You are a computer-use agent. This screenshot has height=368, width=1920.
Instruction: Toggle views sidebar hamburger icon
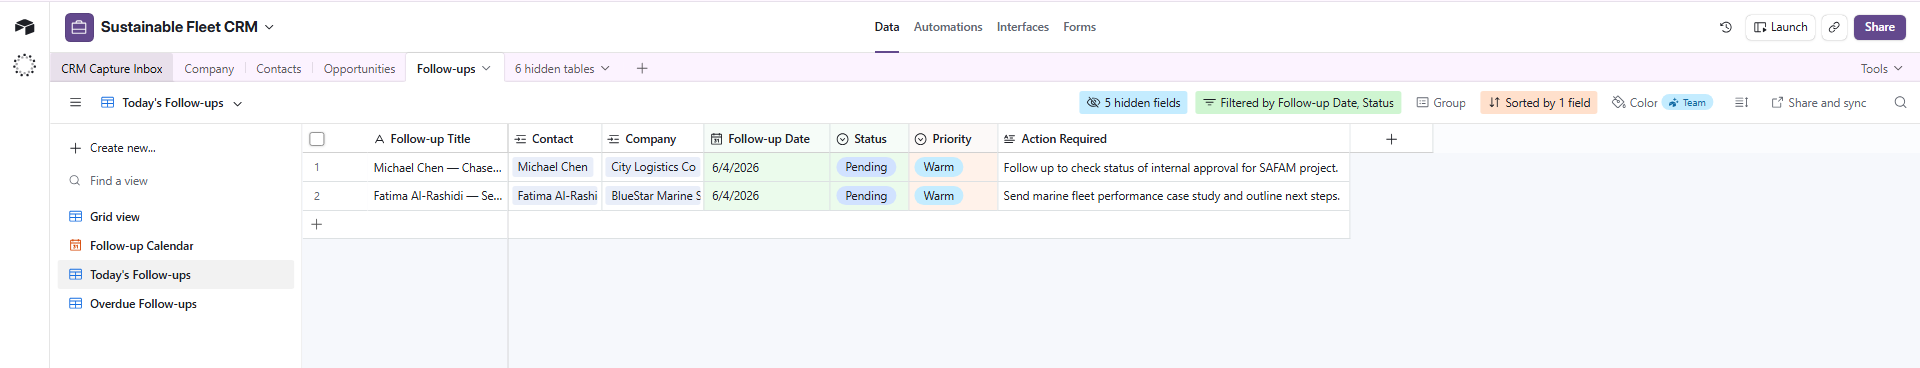click(x=75, y=102)
